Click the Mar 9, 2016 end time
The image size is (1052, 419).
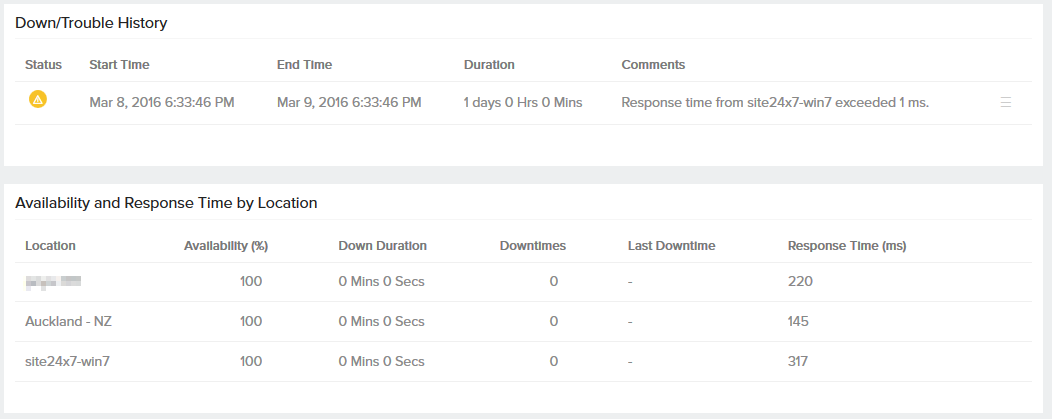349,102
